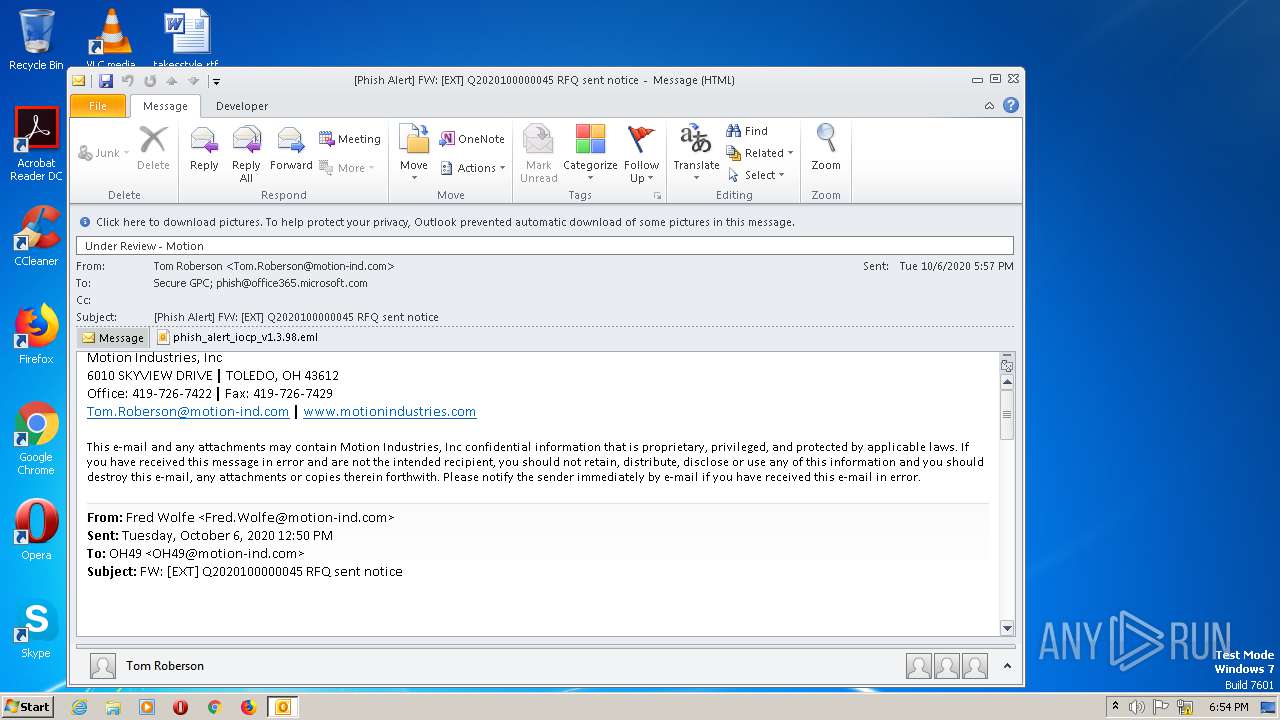Open the Tags dialog launcher
Viewport: 1280px width, 720px height.
(658, 196)
